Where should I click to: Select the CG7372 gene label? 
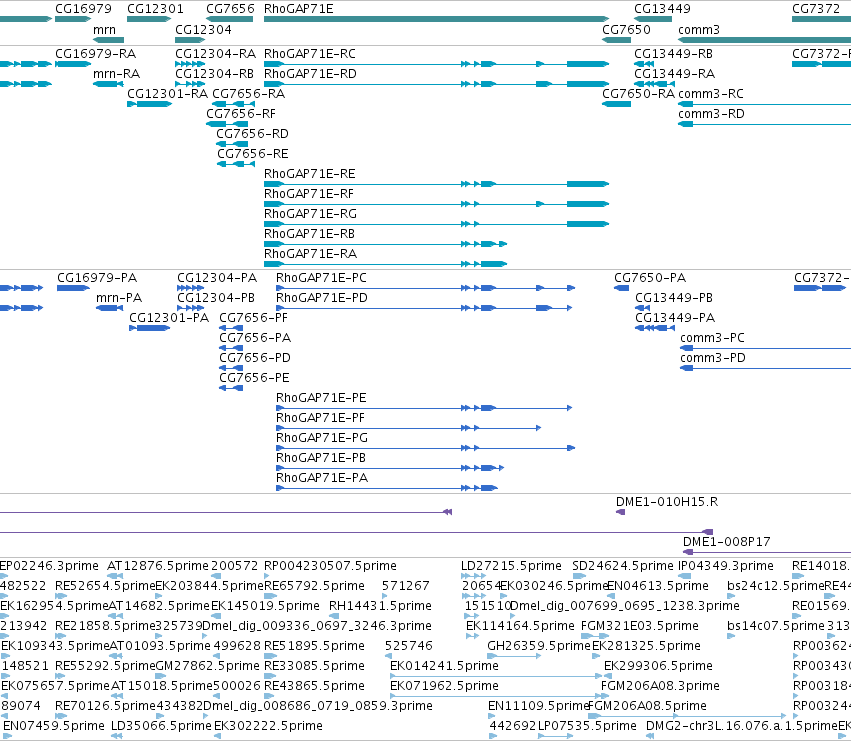816,9
